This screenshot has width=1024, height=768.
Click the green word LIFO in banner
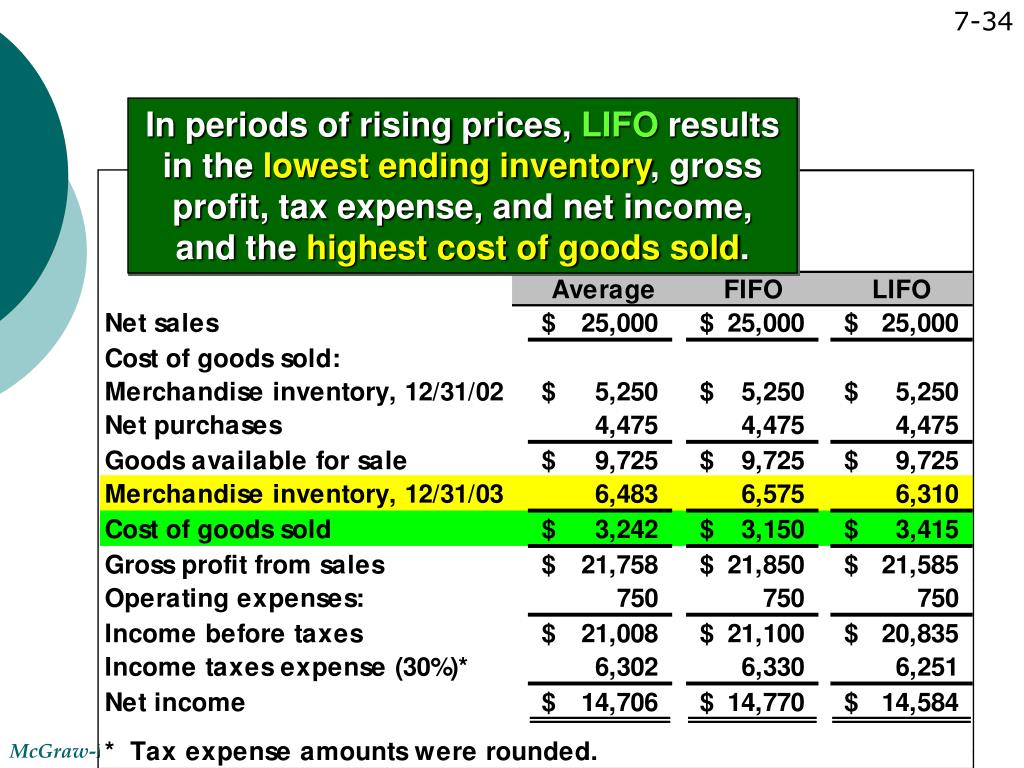coord(620,124)
